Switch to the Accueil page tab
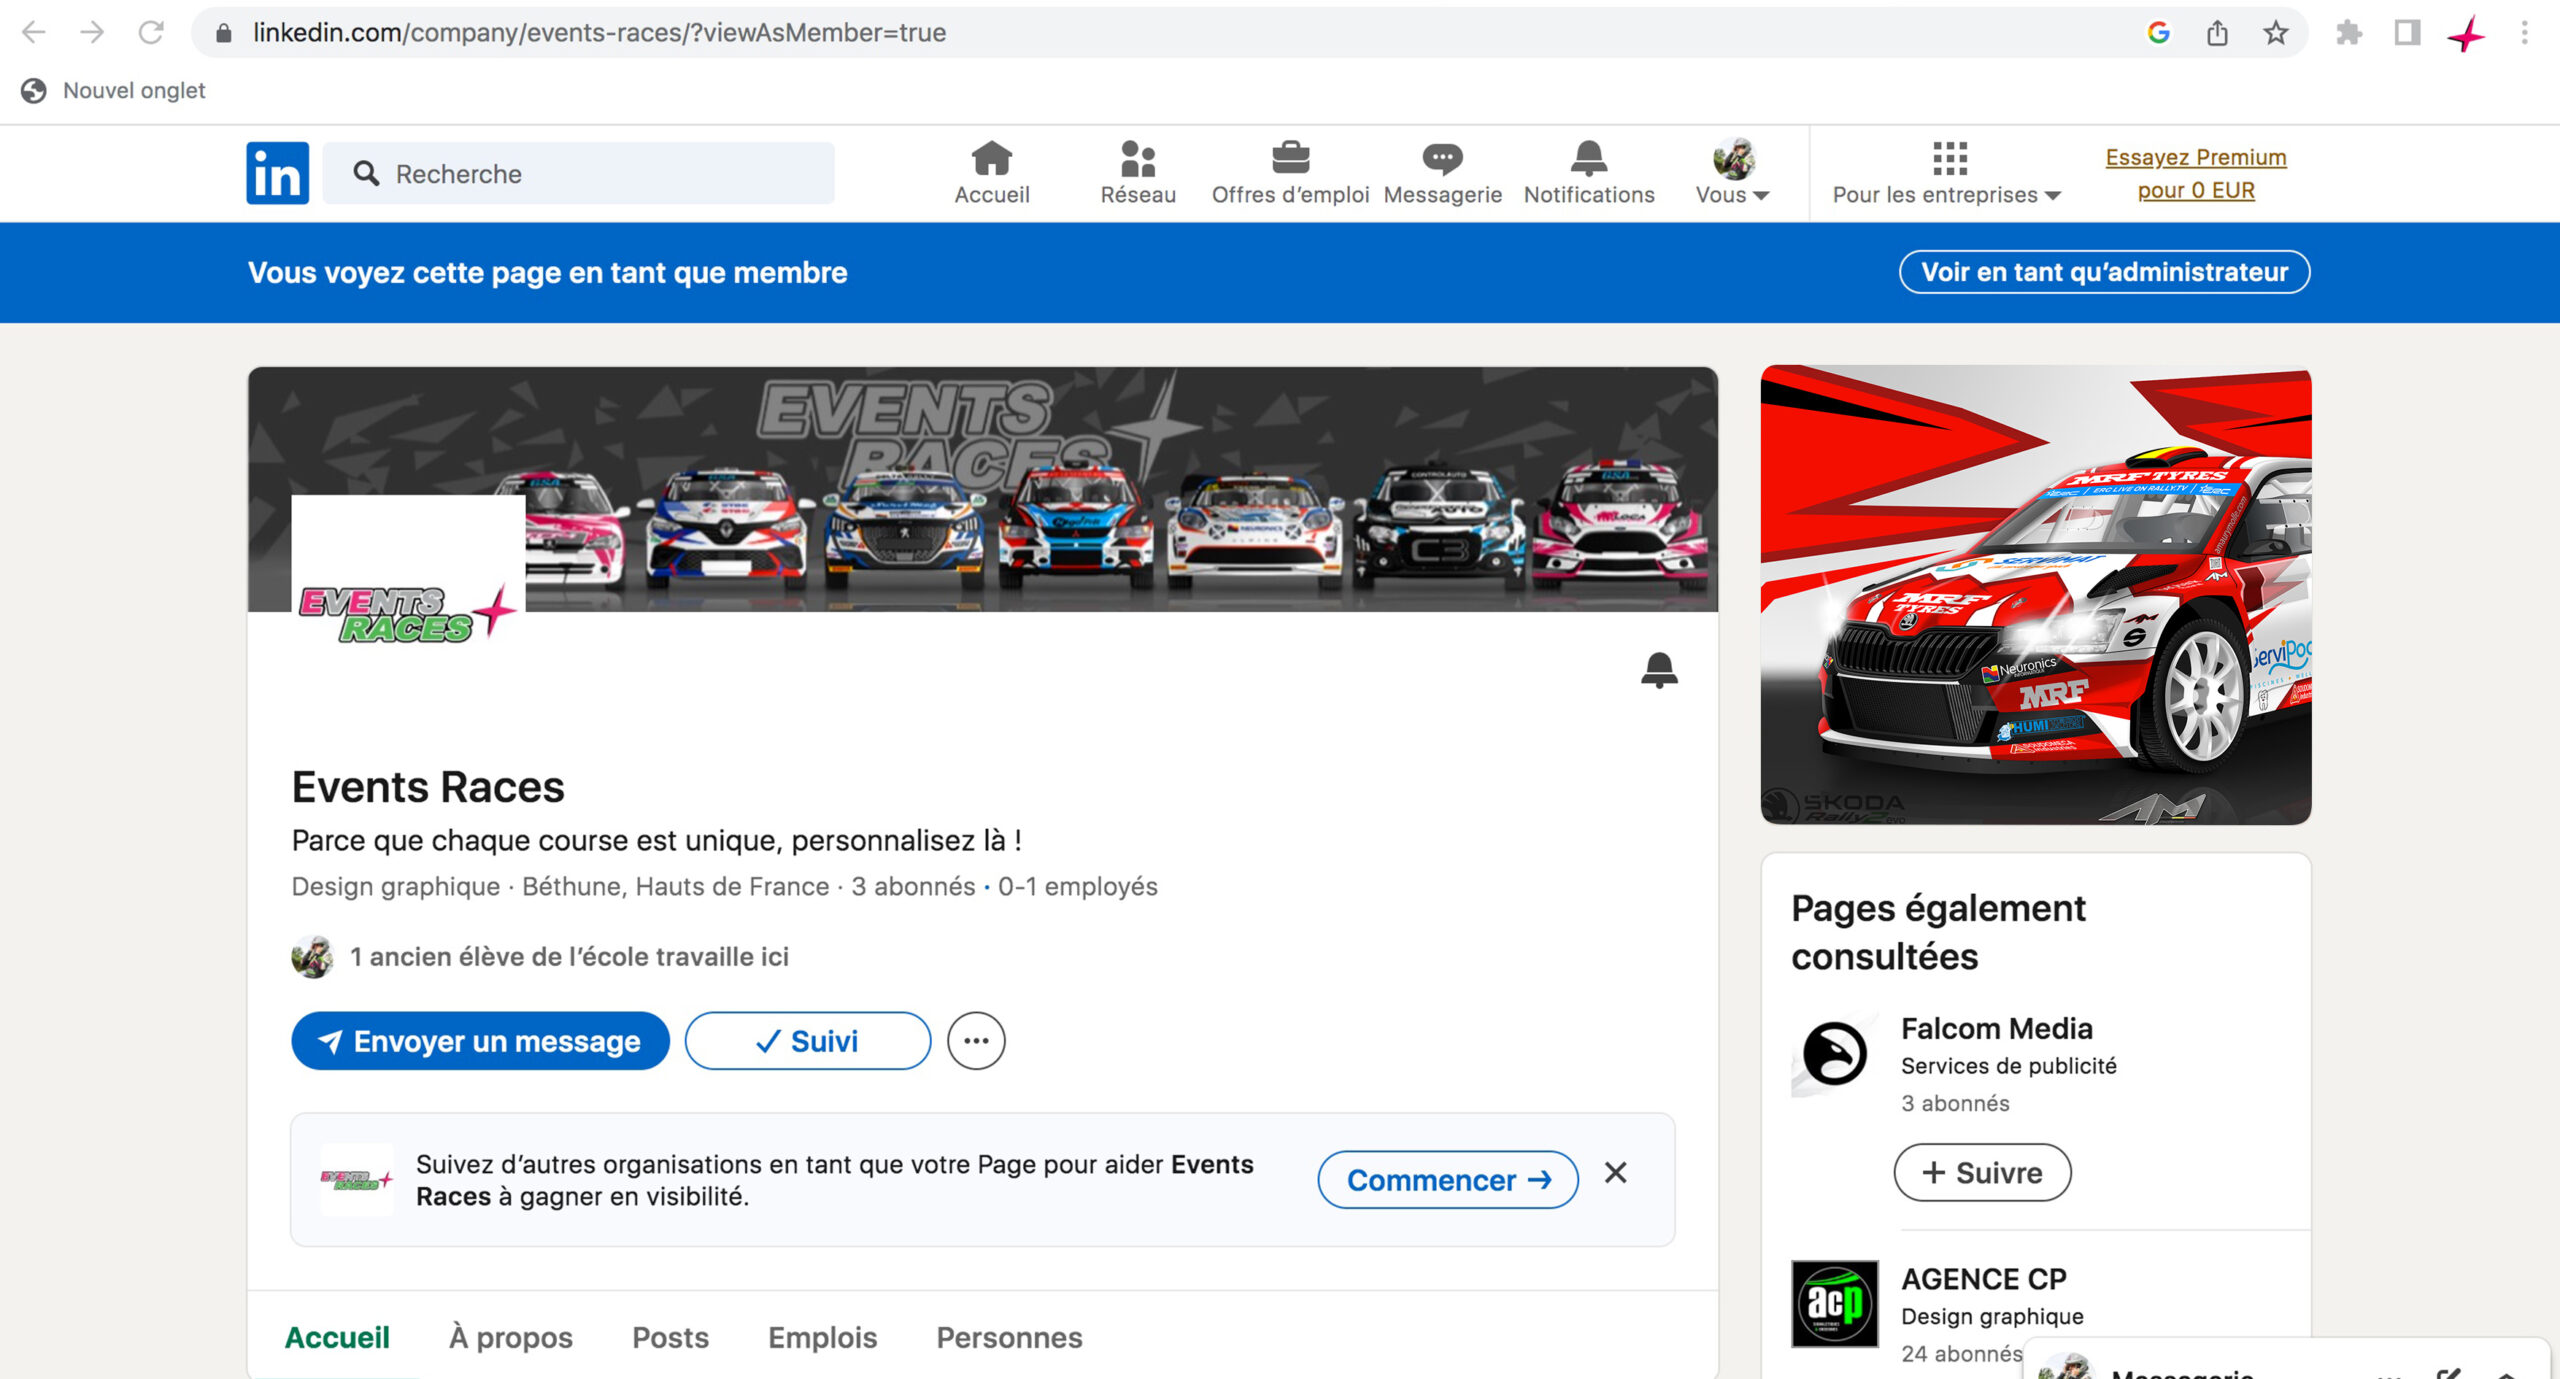 337,1337
